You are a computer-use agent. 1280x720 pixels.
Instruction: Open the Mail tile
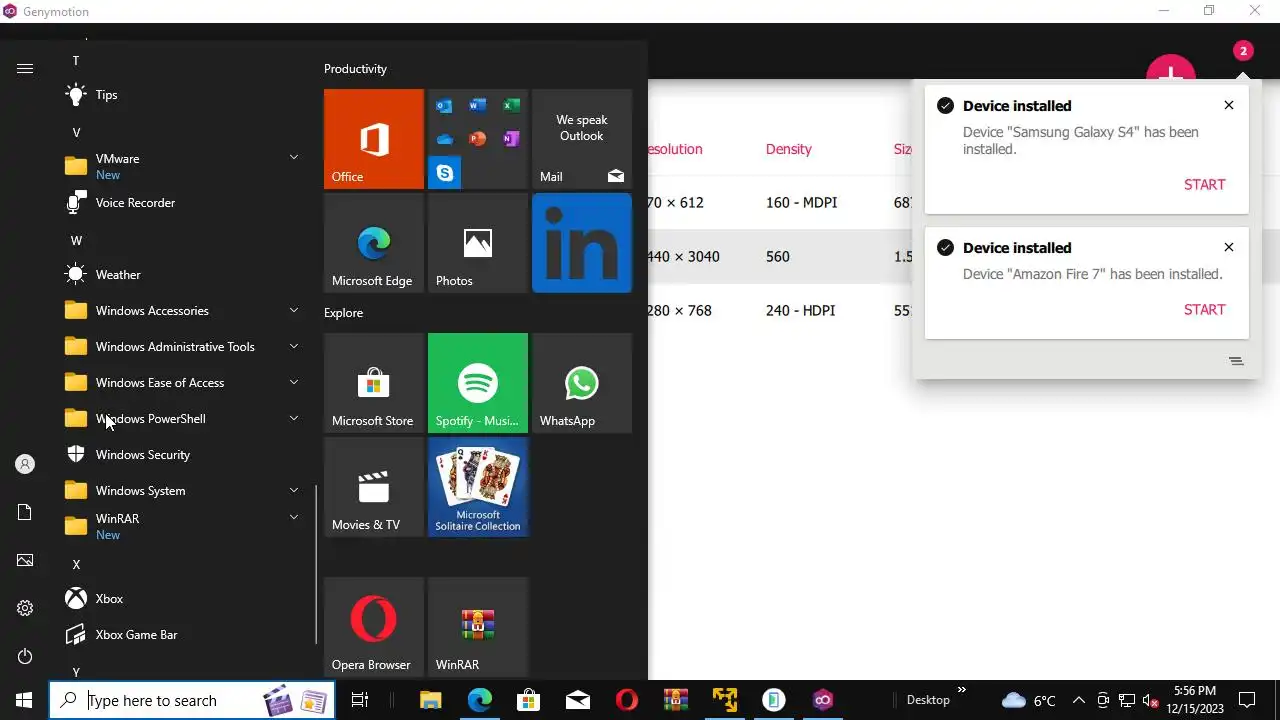pyautogui.click(x=582, y=139)
